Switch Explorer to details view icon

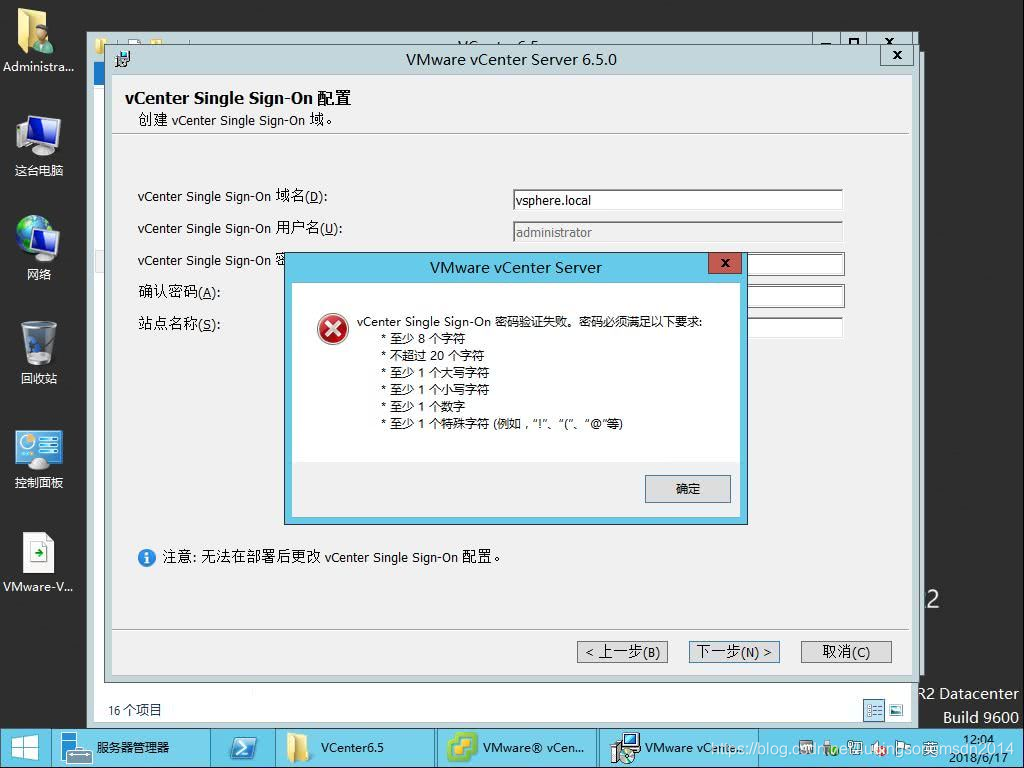(x=874, y=711)
